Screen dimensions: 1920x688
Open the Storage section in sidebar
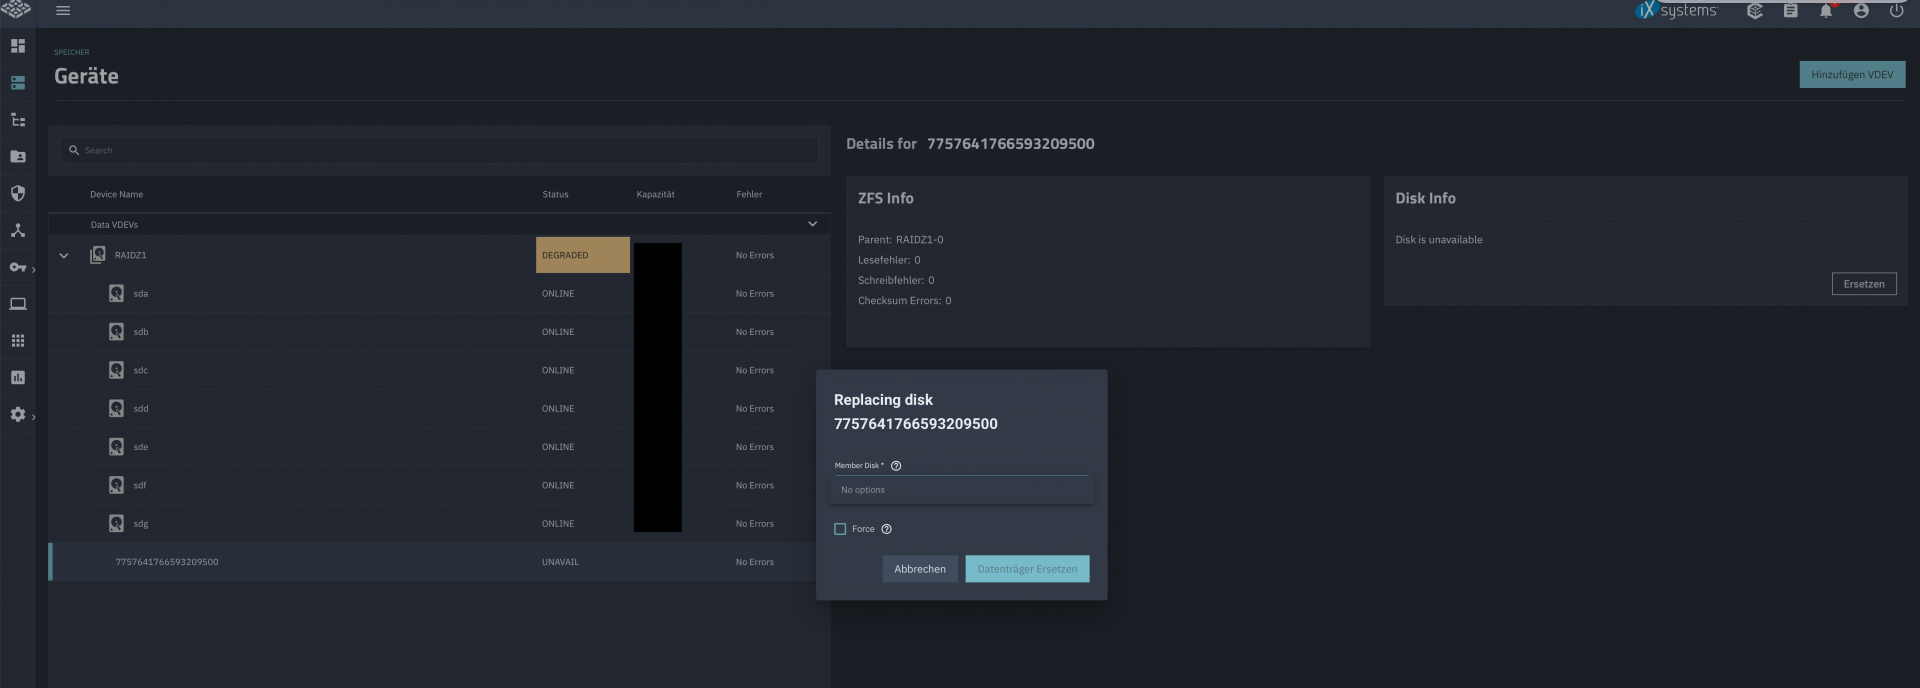tap(18, 83)
